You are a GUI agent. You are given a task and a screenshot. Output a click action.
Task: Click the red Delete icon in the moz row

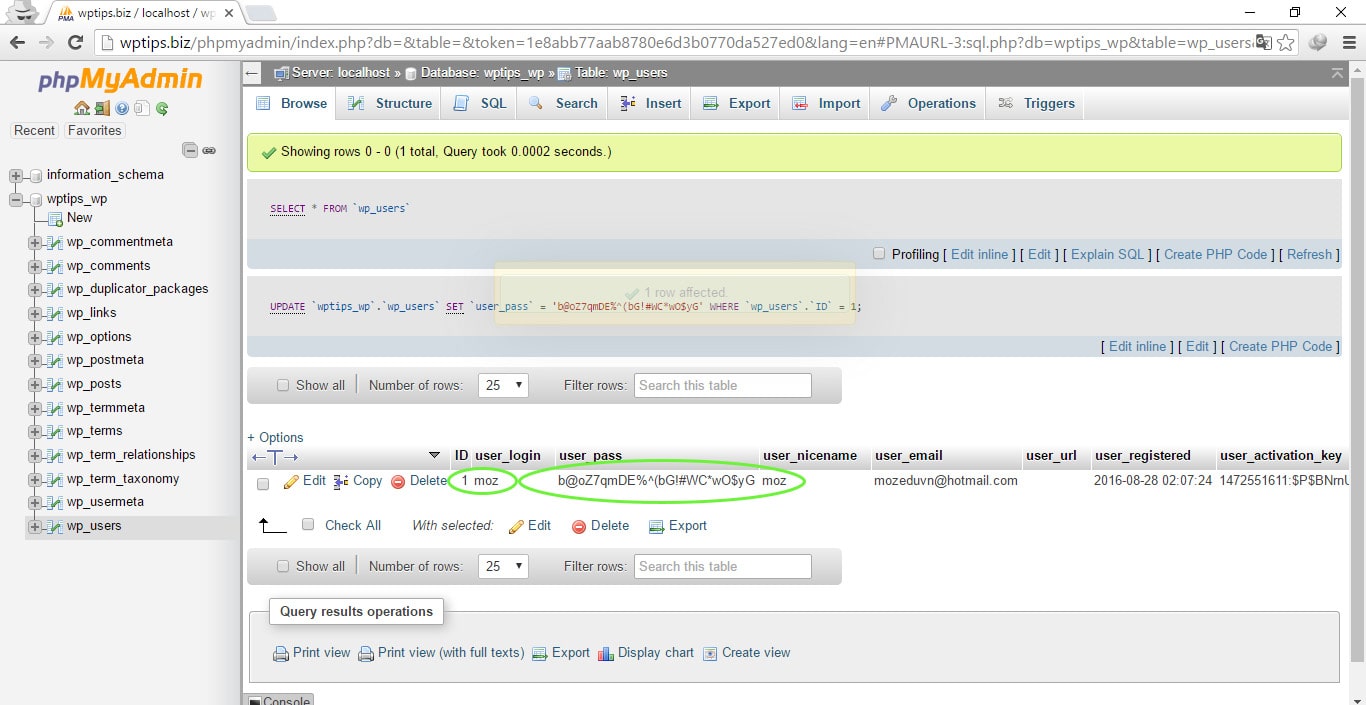pyautogui.click(x=398, y=481)
